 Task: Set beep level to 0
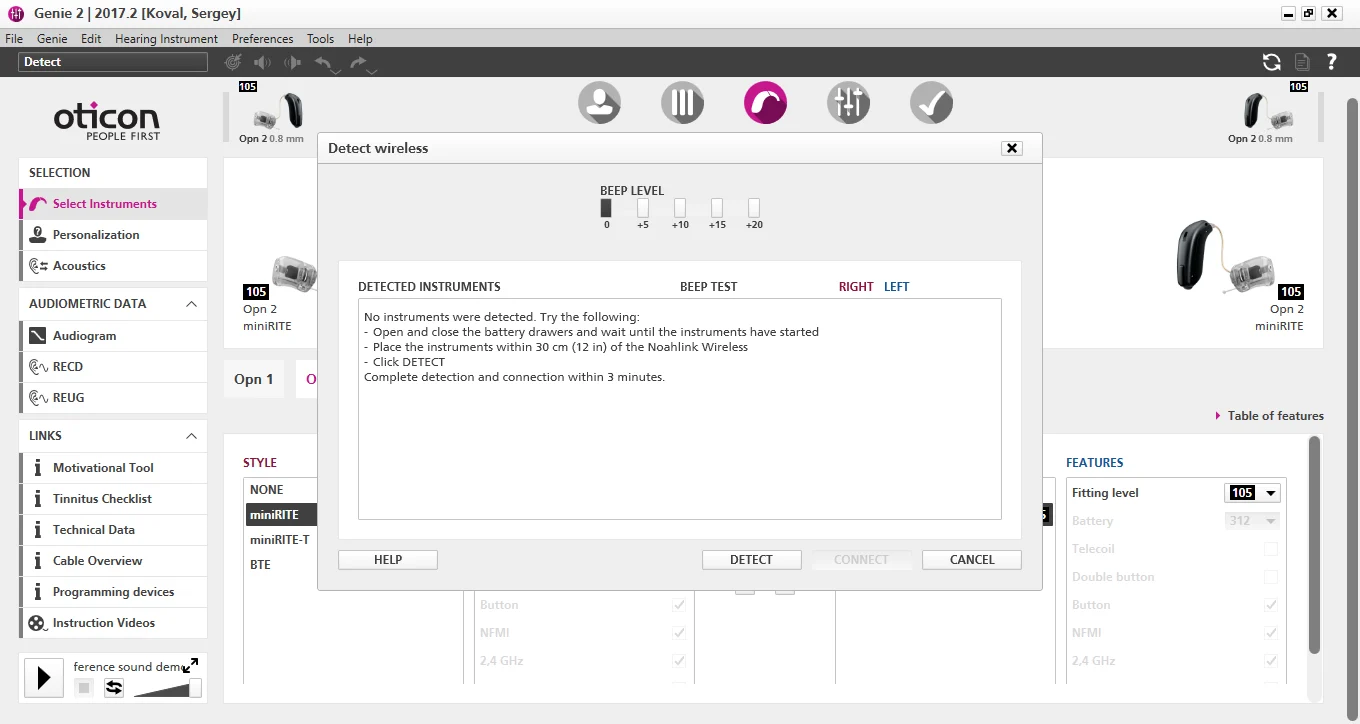pos(606,208)
